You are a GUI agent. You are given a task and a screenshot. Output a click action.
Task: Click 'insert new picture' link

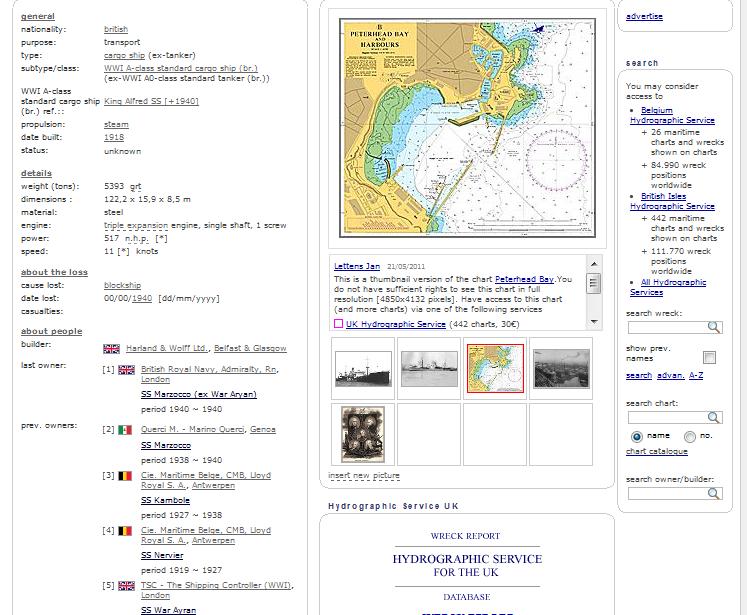point(364,475)
